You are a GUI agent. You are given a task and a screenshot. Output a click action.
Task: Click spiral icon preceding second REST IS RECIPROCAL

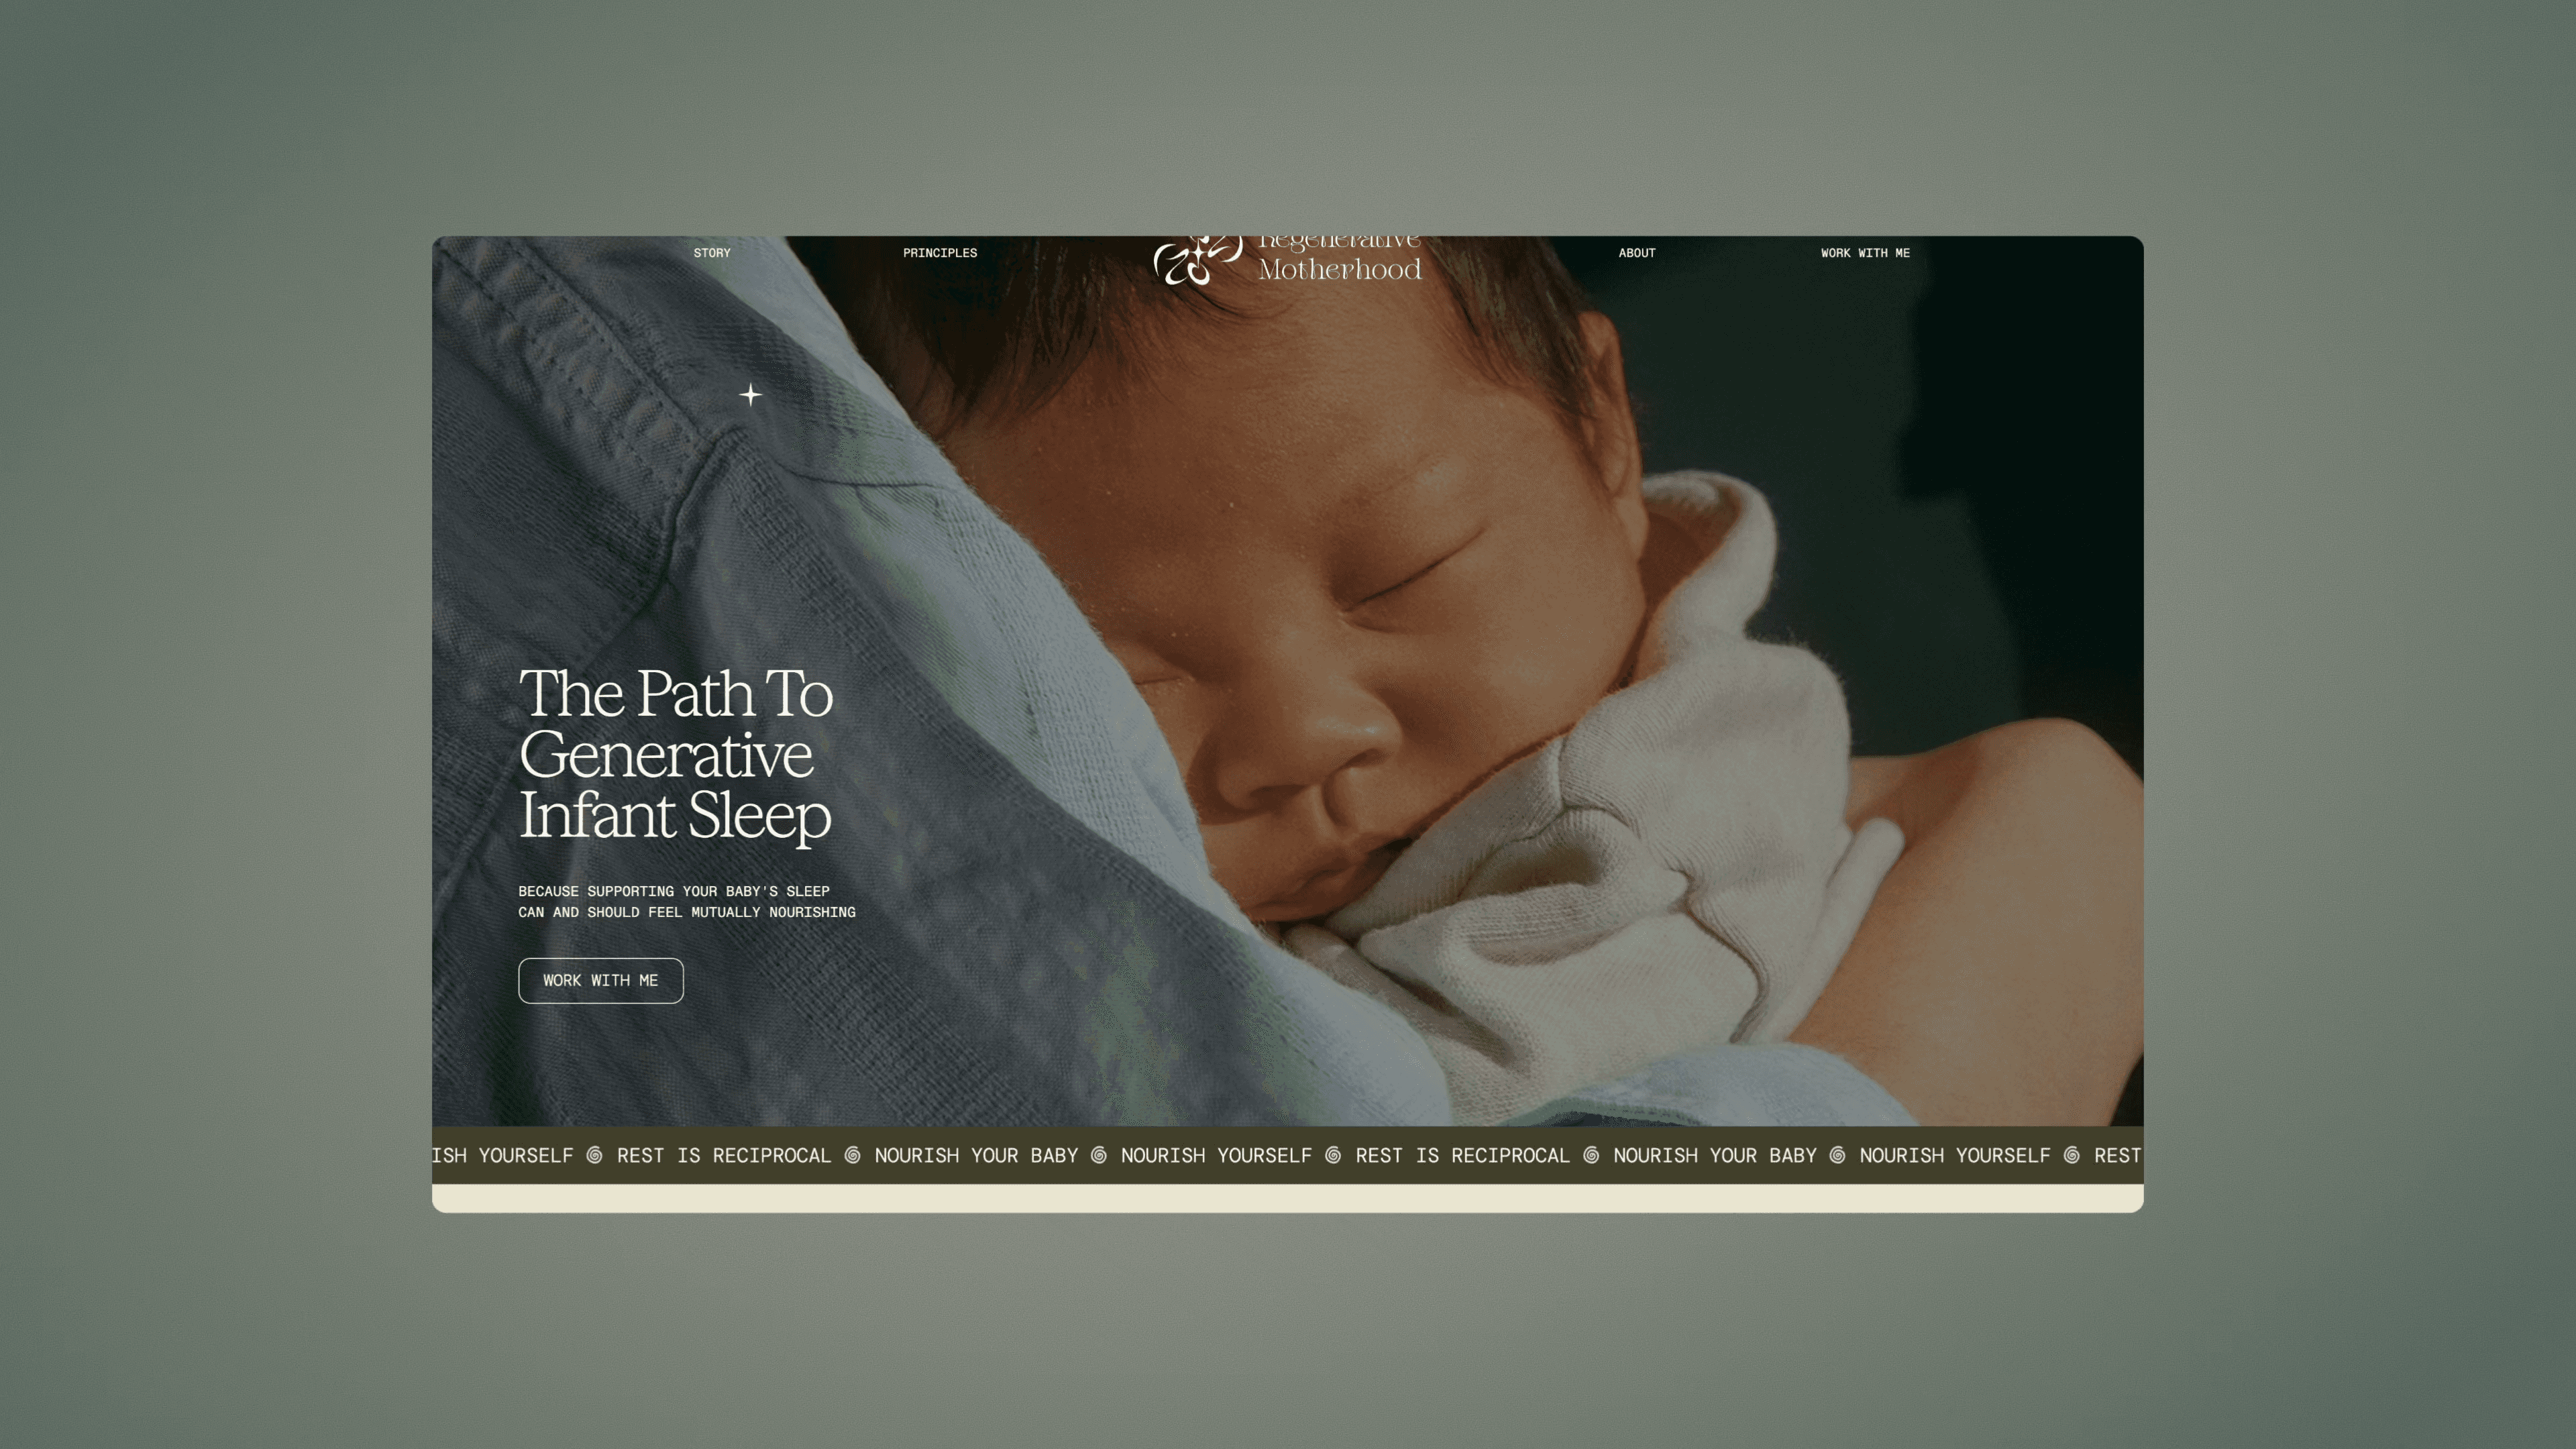pos(1332,1155)
